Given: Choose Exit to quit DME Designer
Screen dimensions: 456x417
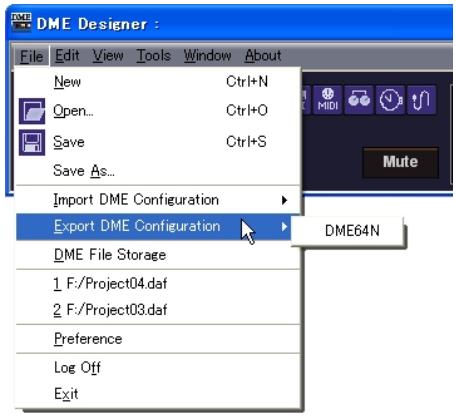Looking at the screenshot, I should pos(158,394).
